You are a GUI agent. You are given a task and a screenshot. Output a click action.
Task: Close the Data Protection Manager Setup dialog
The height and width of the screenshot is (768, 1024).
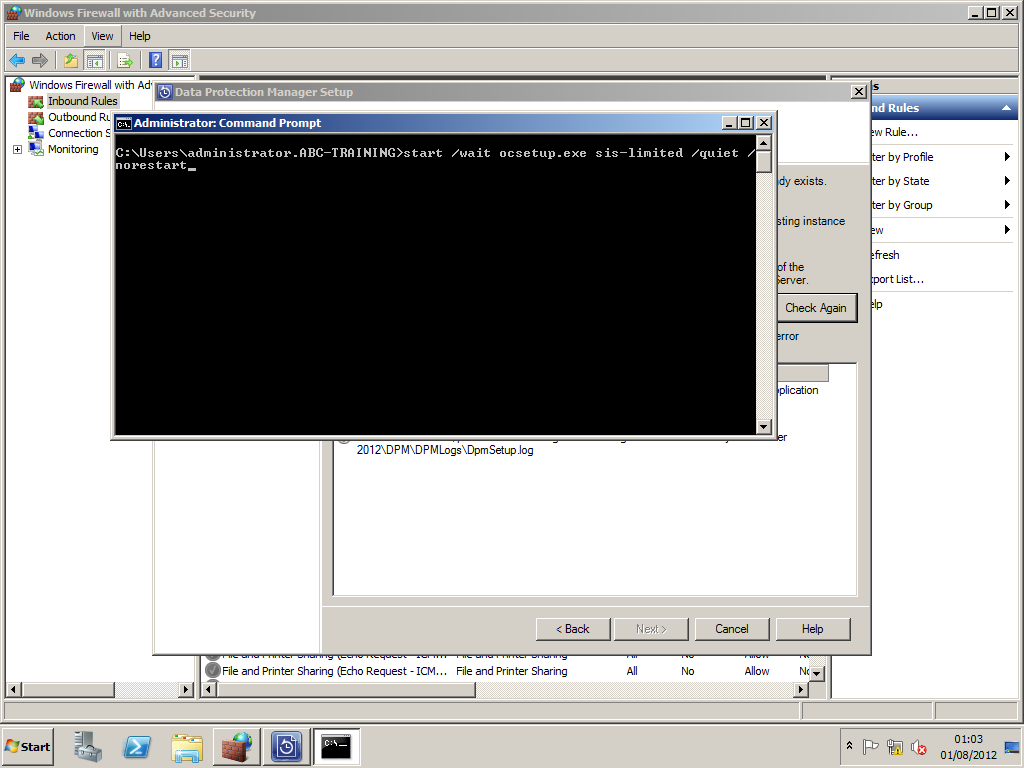(x=859, y=92)
